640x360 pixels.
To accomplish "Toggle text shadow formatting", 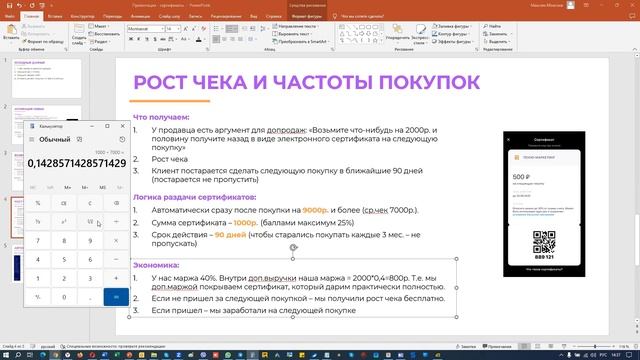I will (155, 39).
